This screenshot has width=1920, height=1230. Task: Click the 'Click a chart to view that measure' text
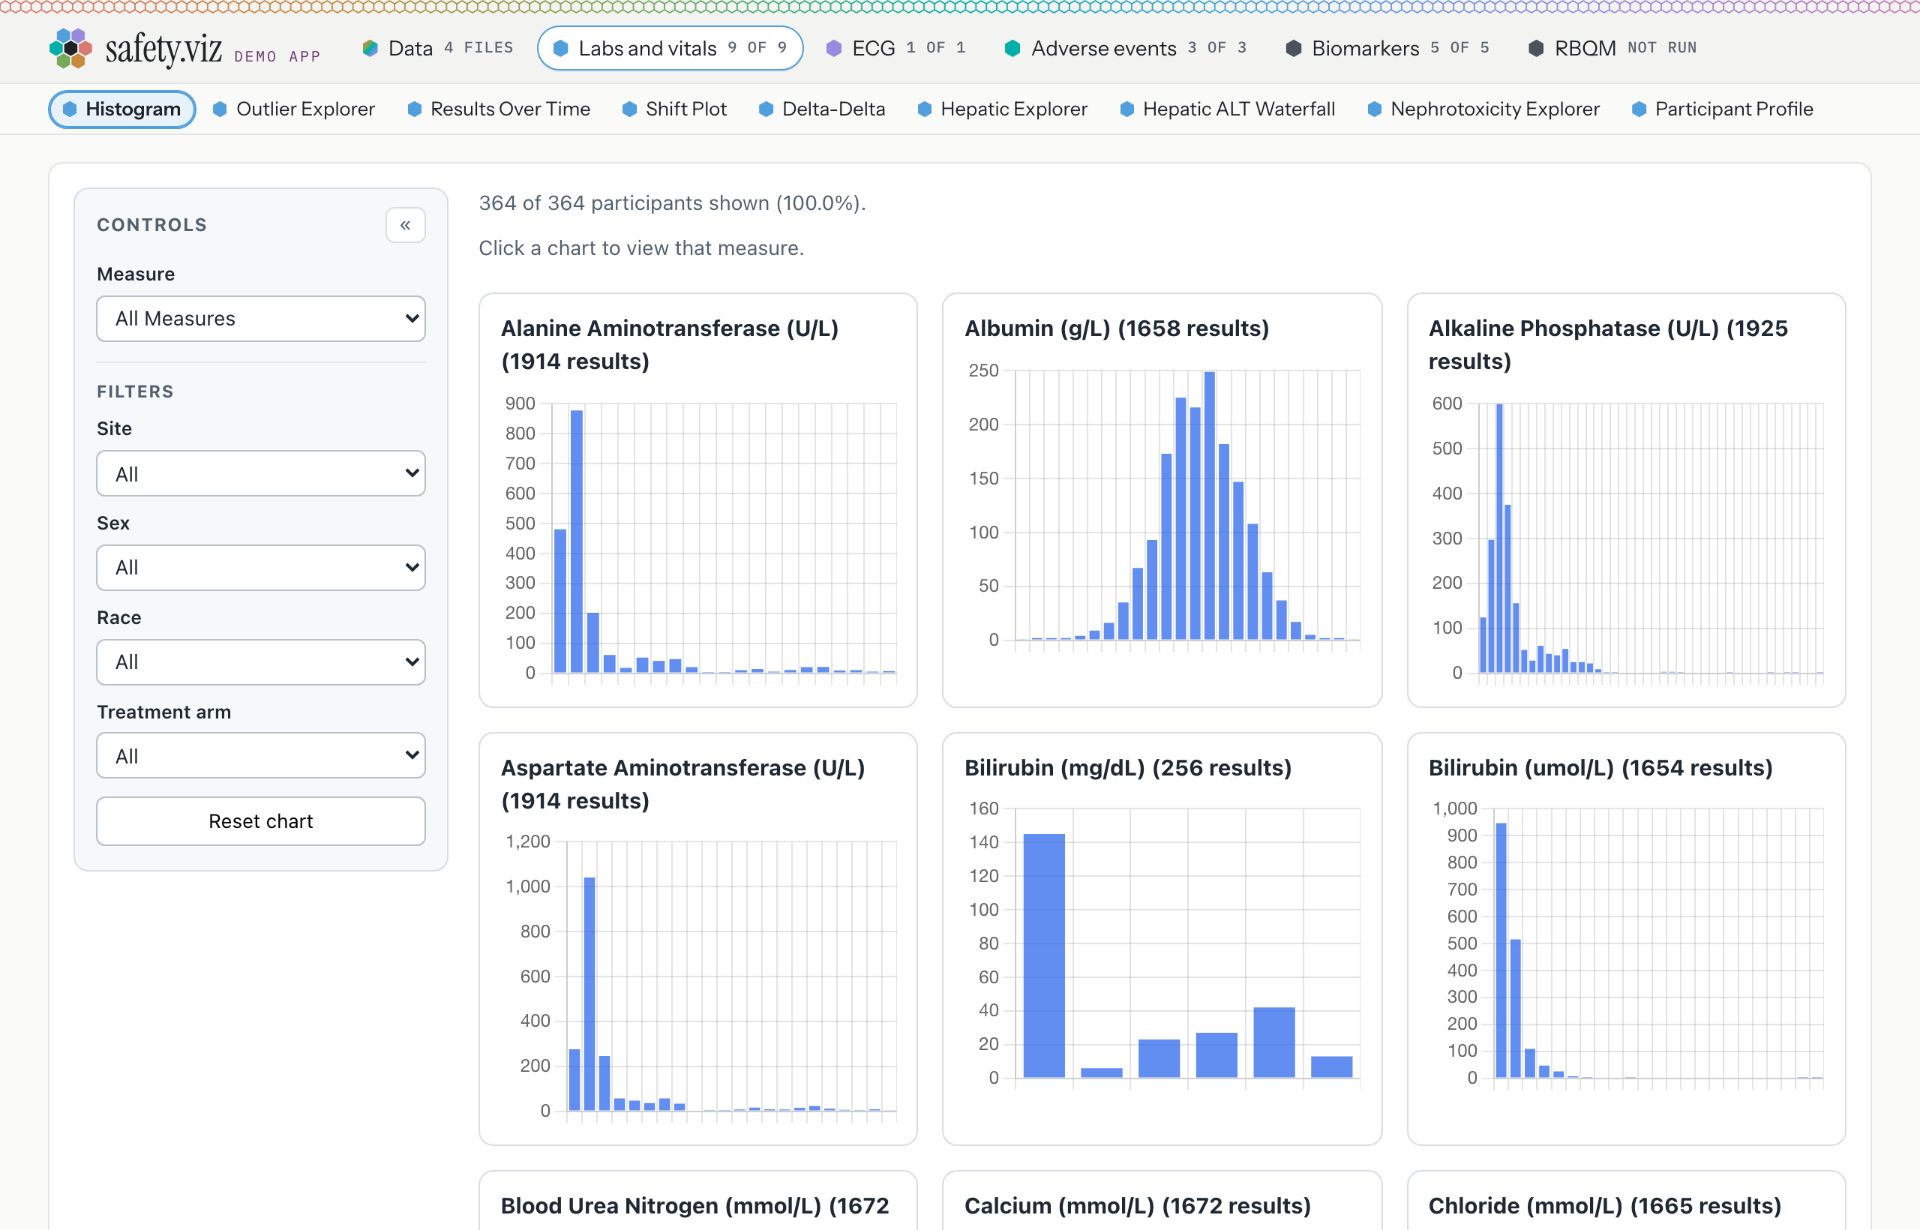641,248
